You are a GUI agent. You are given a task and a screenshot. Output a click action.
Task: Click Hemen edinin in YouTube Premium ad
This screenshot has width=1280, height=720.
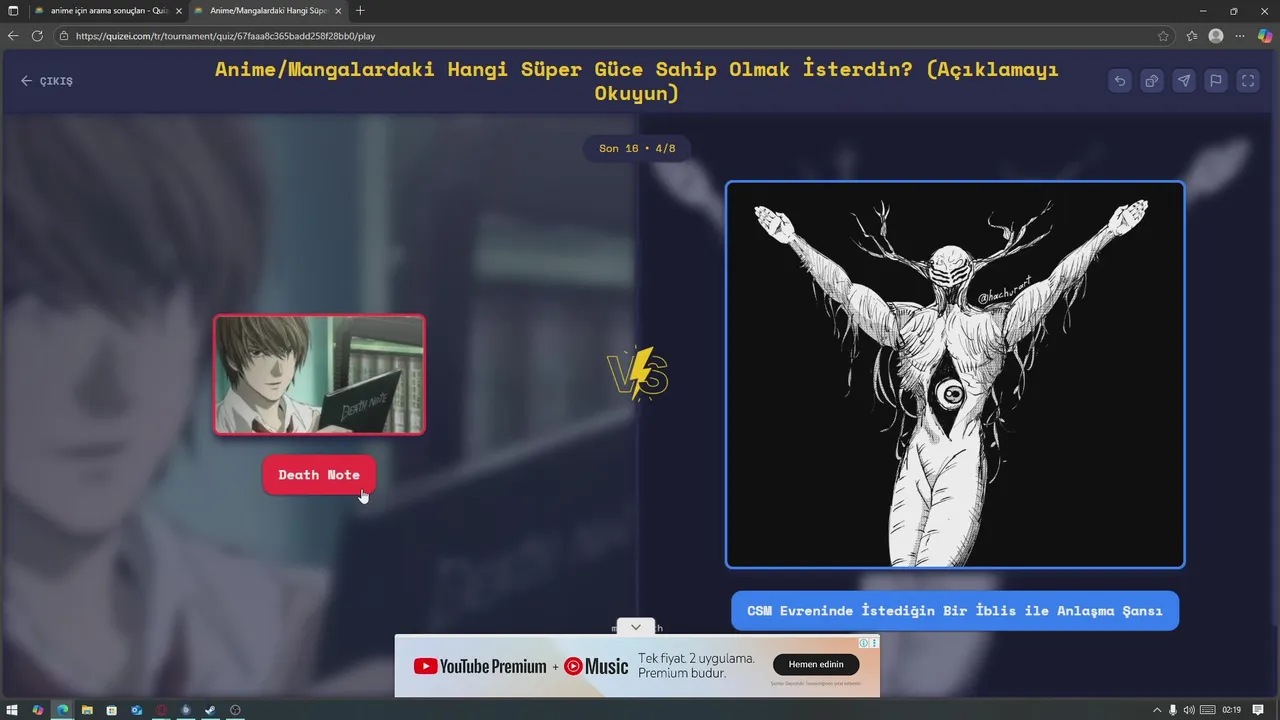816,664
